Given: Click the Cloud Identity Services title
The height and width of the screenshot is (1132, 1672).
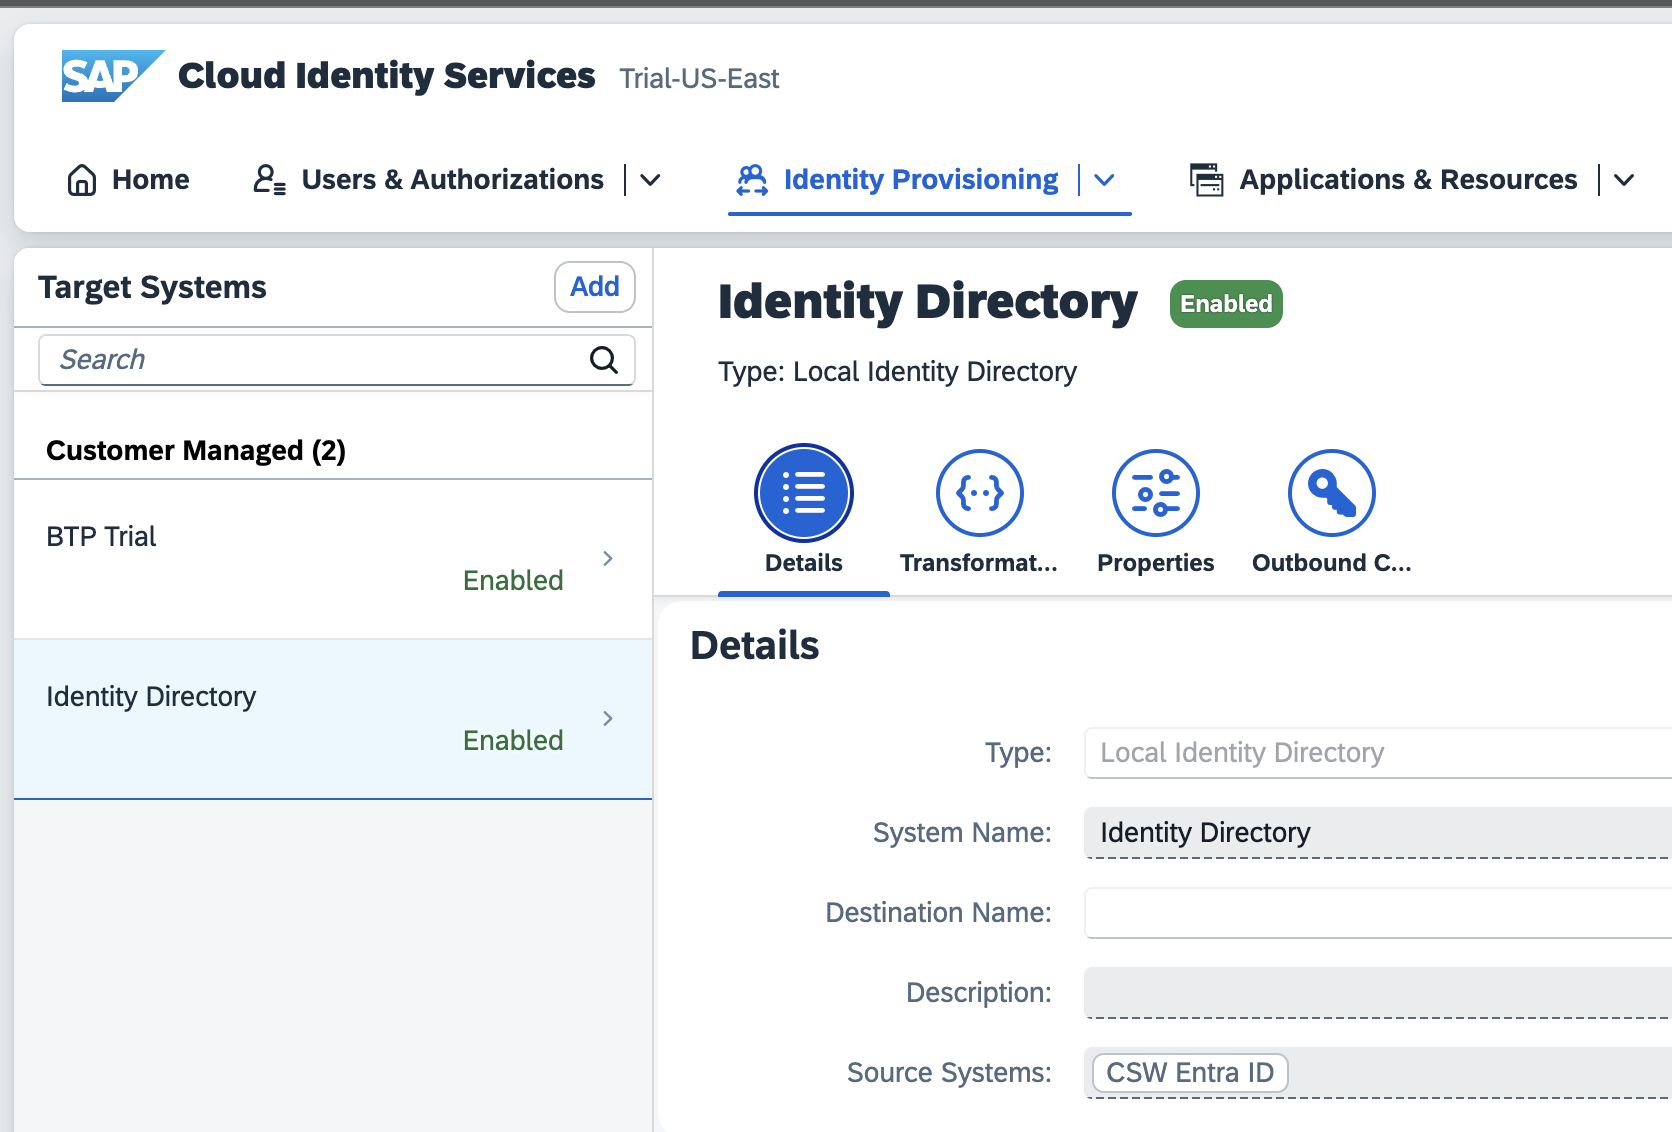Looking at the screenshot, I should pos(386,76).
